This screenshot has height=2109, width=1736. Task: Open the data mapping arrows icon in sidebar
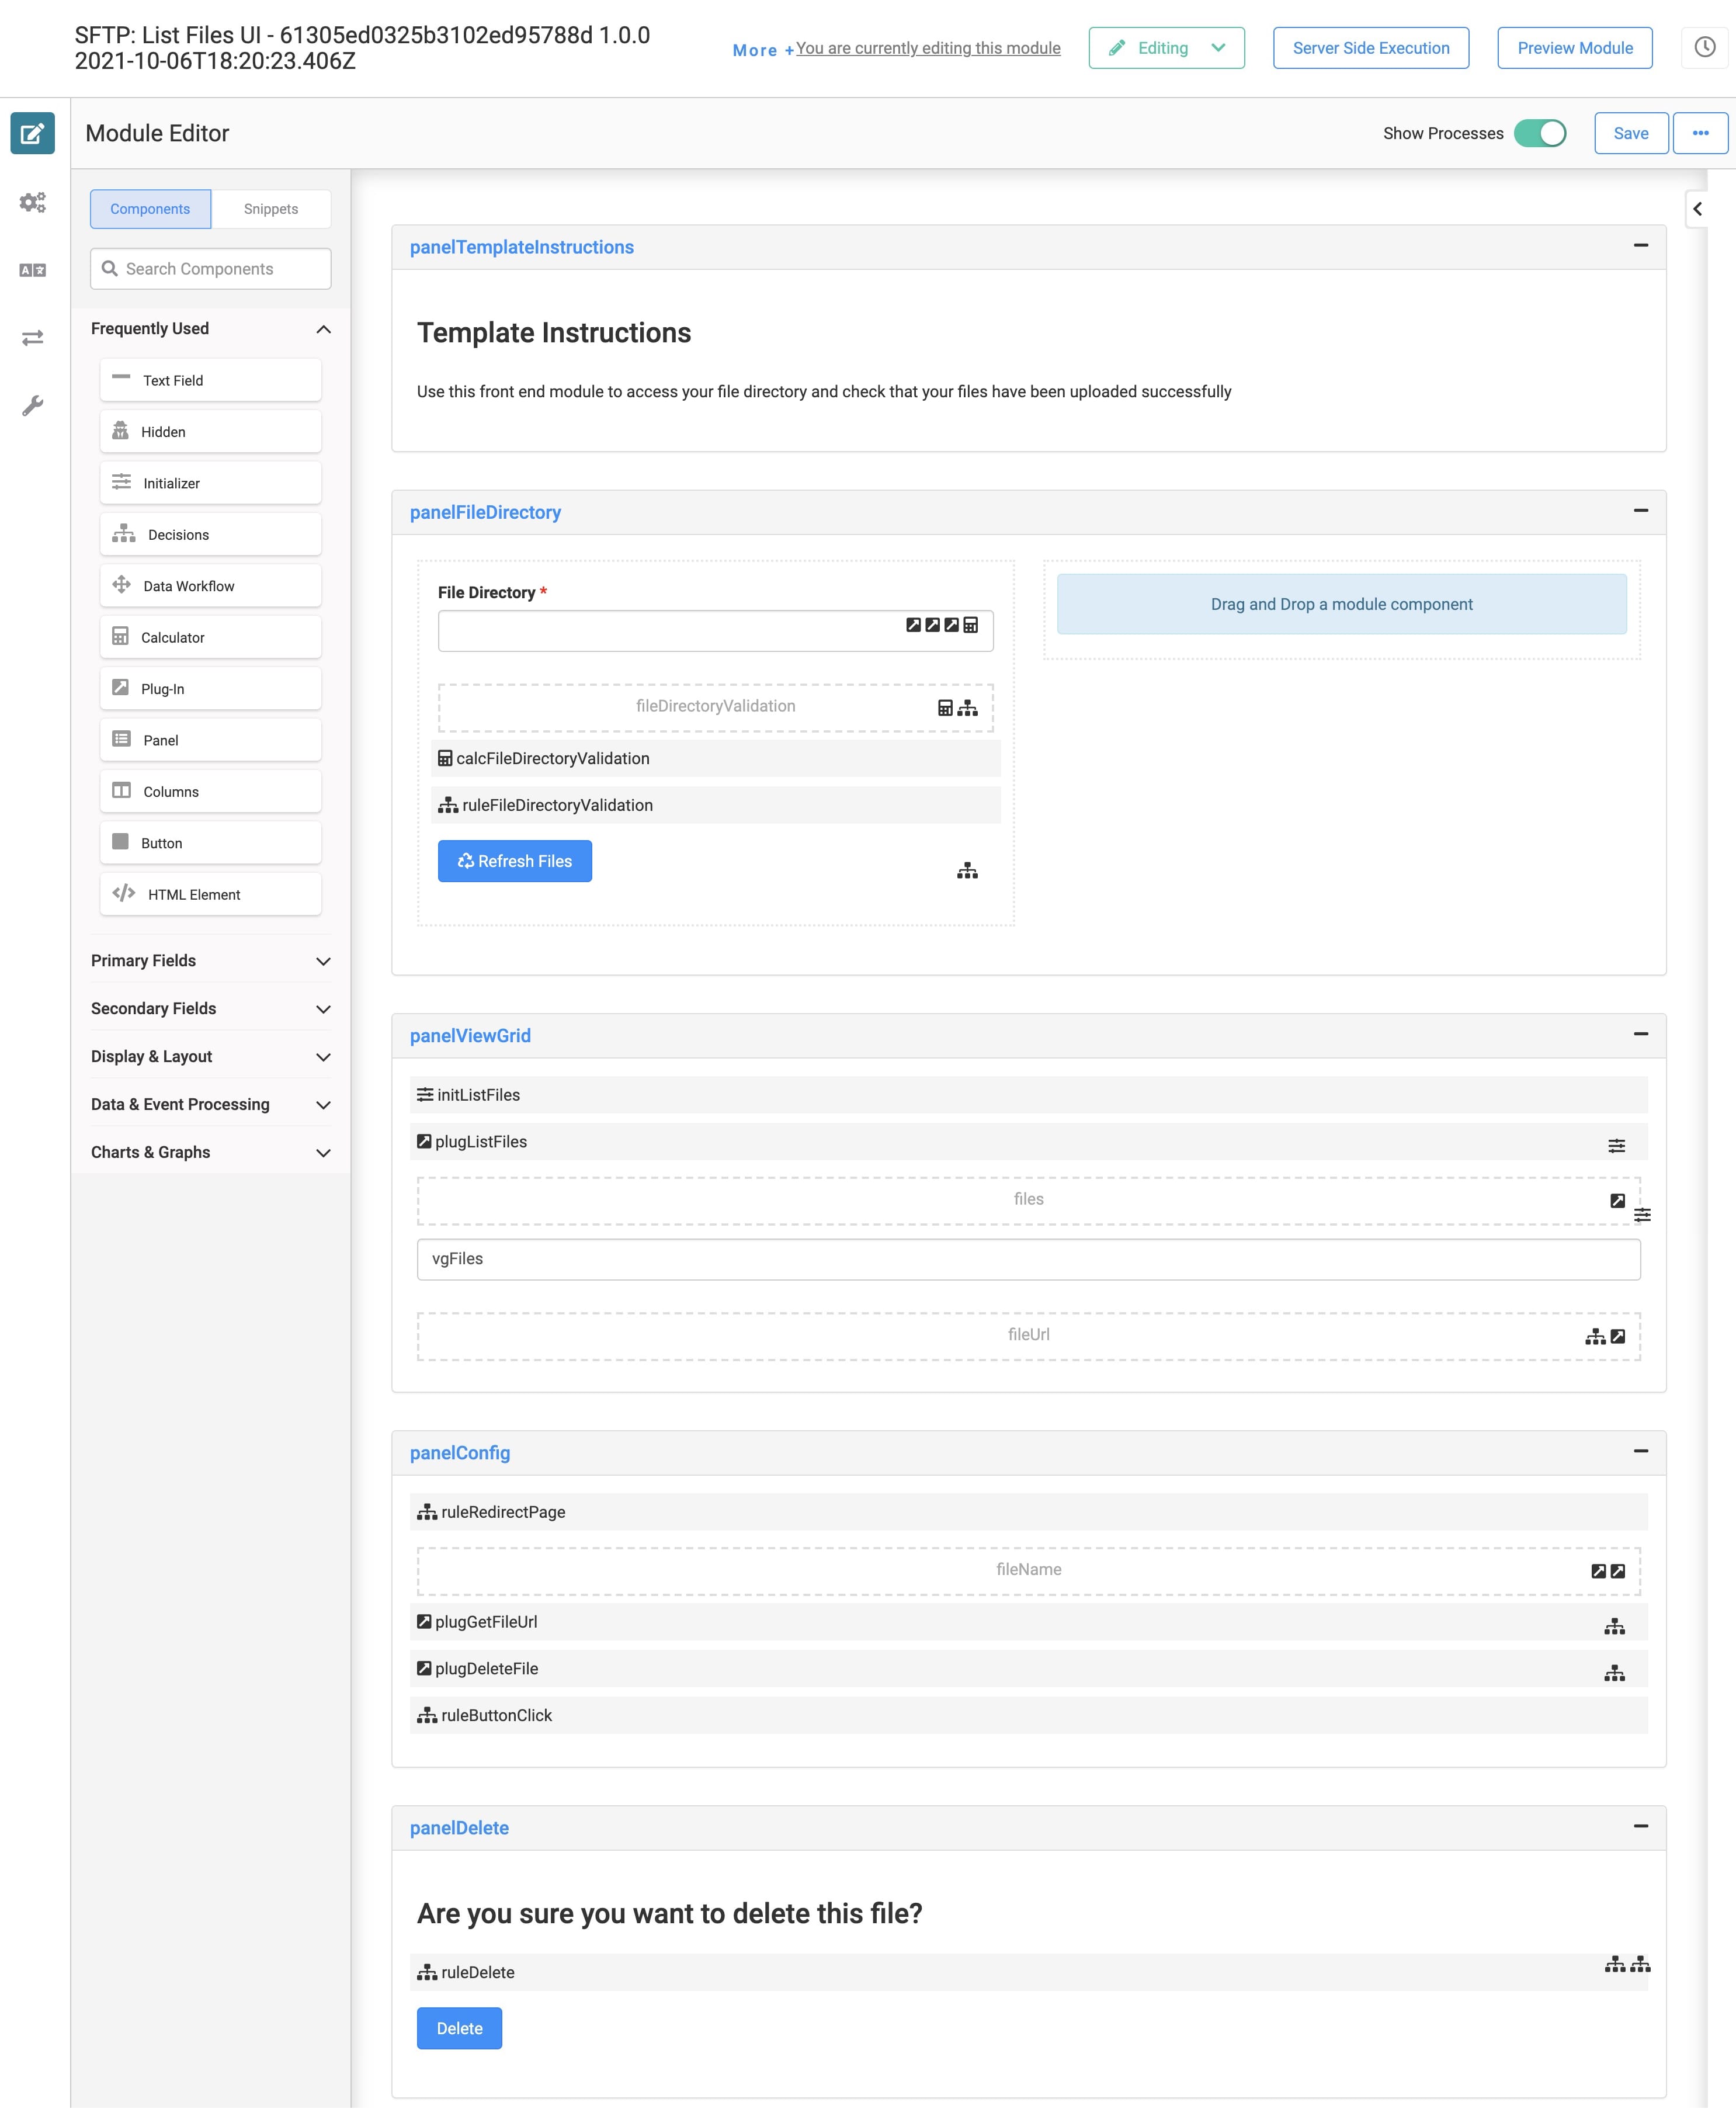tap(32, 338)
